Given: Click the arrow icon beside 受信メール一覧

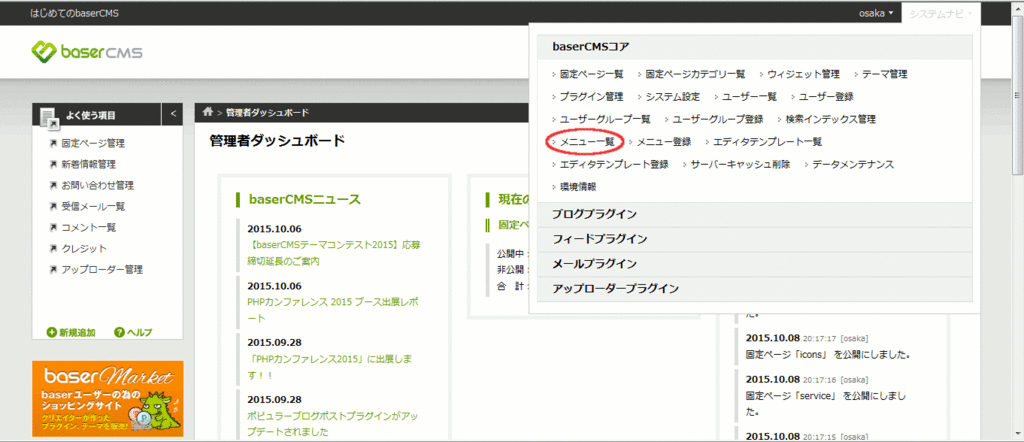Looking at the screenshot, I should click(x=53, y=206).
